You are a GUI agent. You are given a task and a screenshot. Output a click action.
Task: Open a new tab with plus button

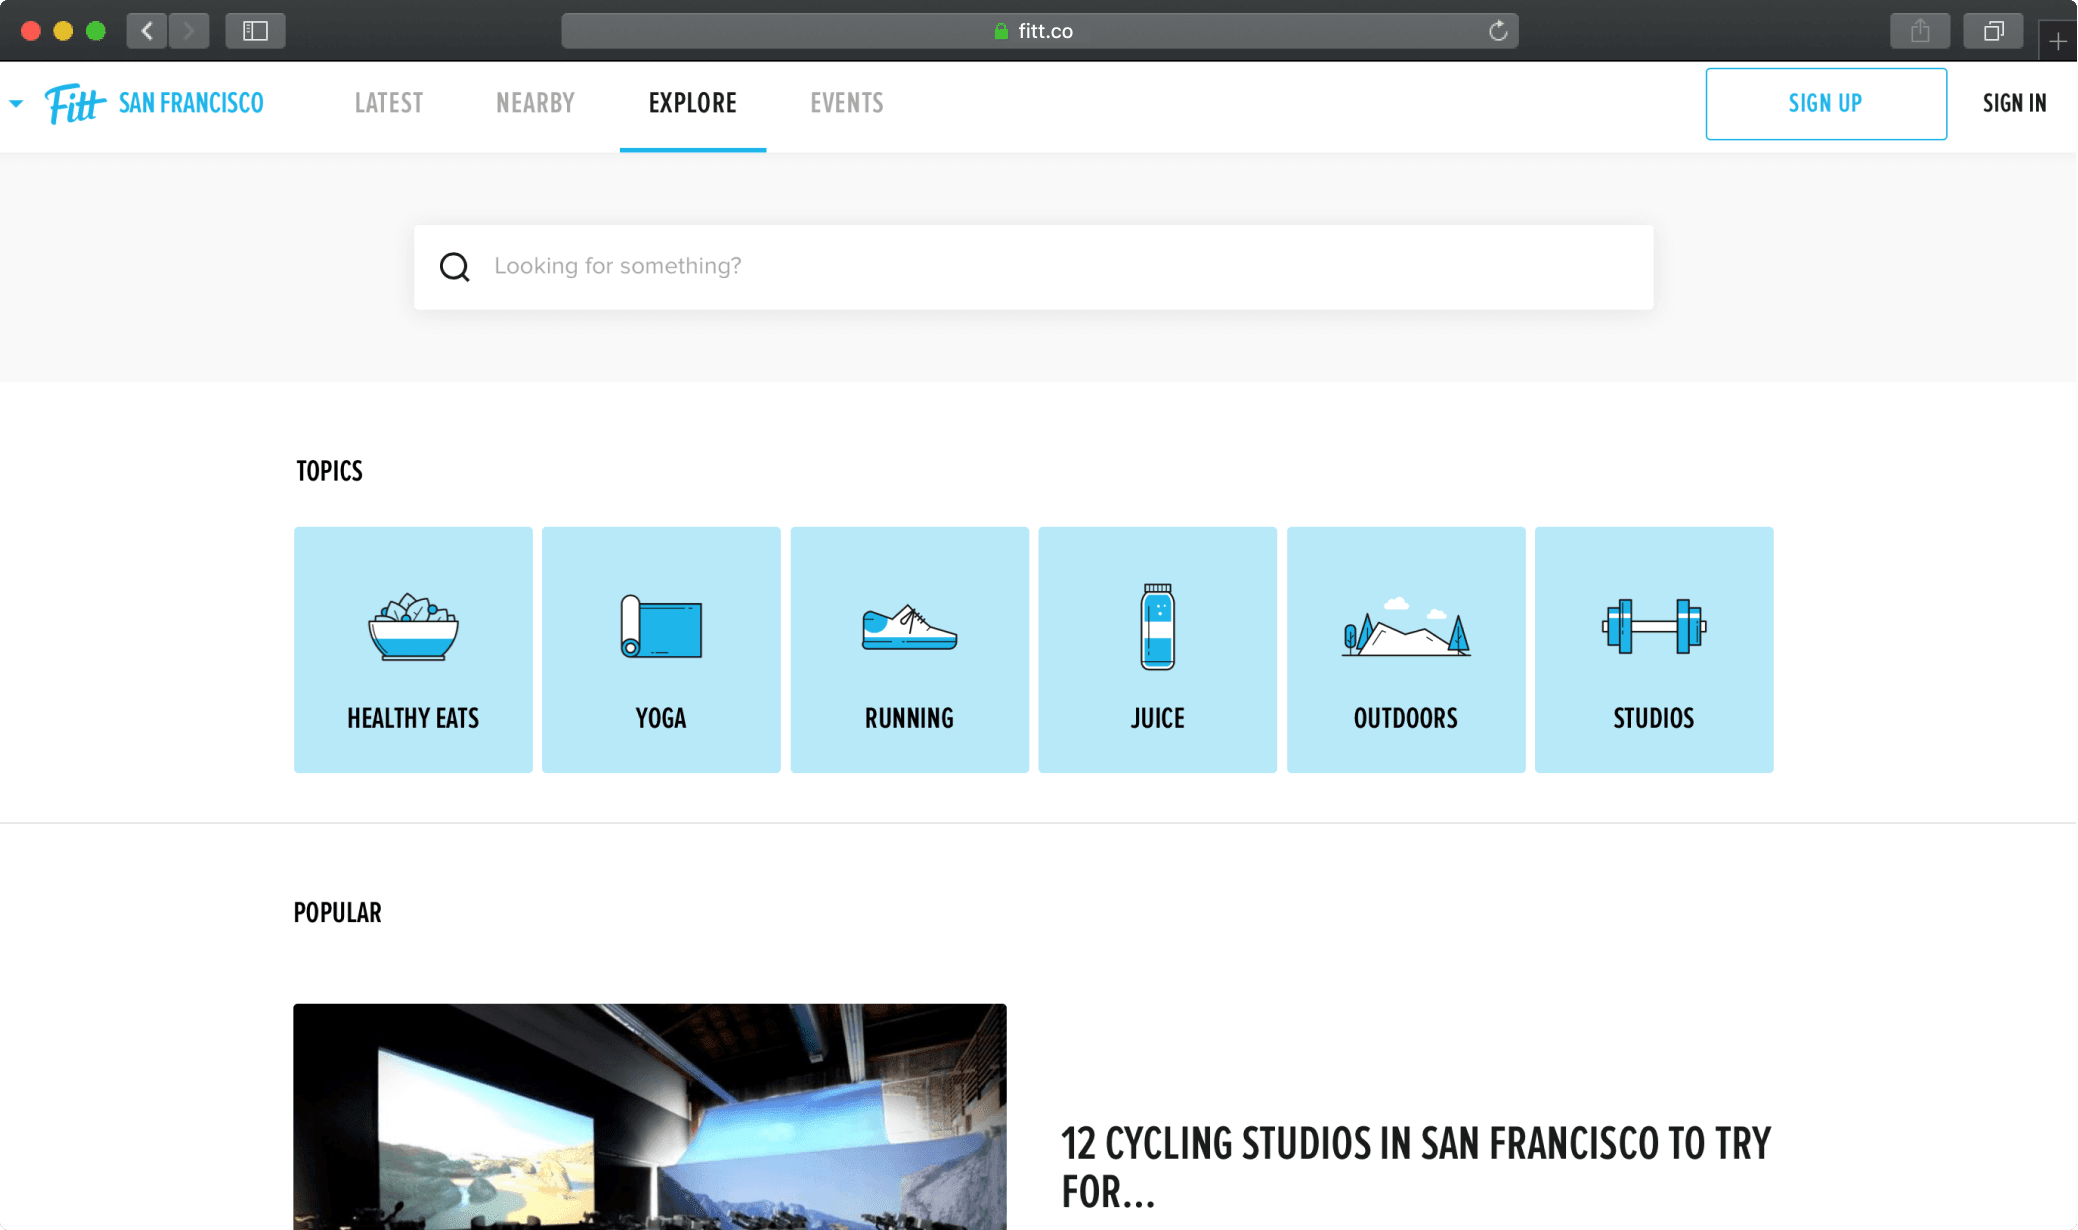[x=2057, y=41]
